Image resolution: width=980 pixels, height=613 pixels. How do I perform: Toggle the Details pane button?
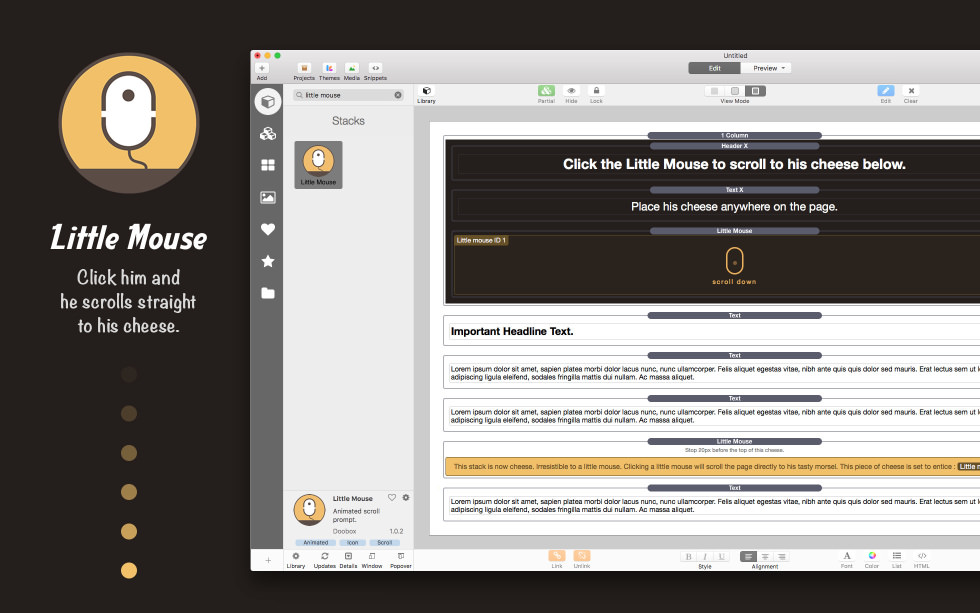348,556
